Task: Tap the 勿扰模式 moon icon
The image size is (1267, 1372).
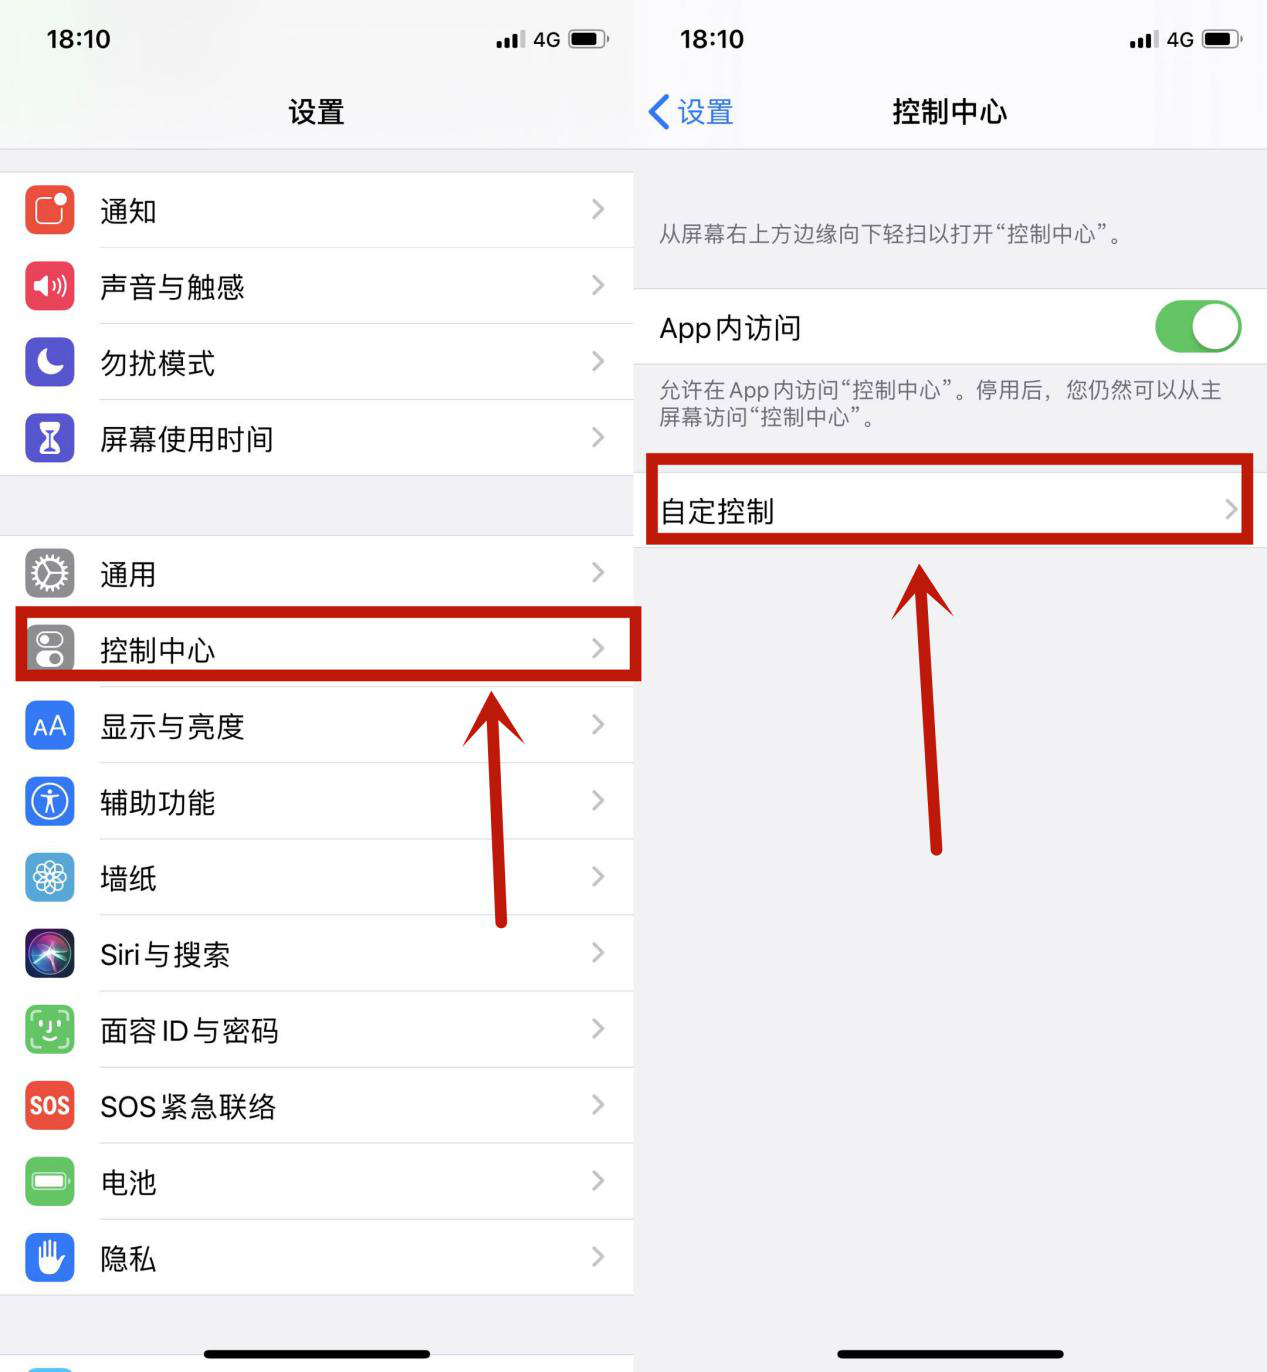Action: tap(50, 362)
